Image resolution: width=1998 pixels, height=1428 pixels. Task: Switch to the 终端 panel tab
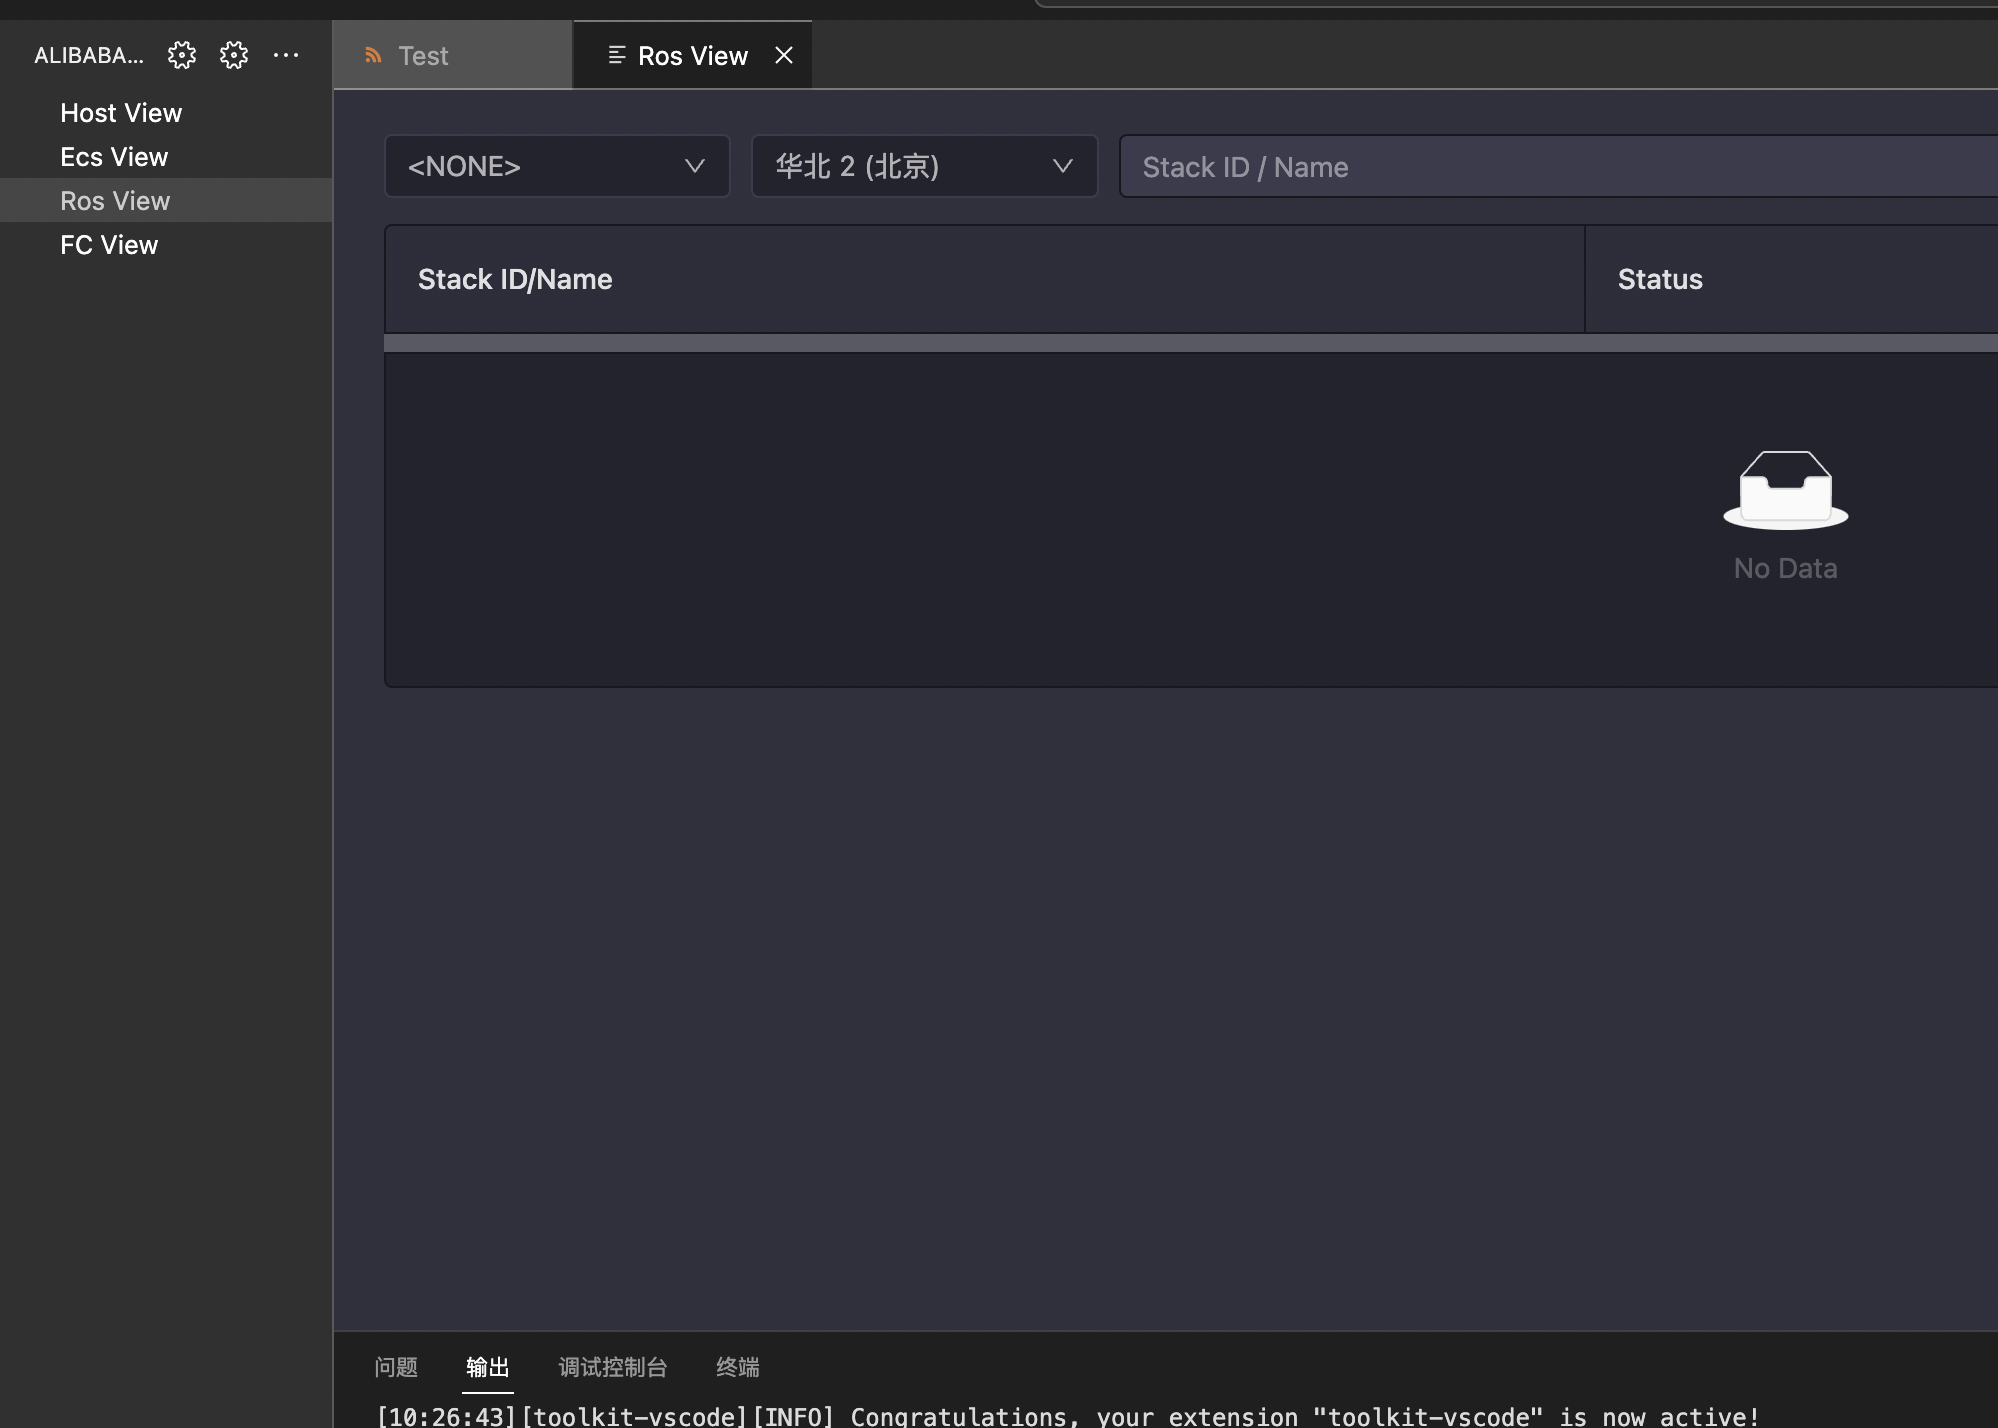click(x=738, y=1367)
